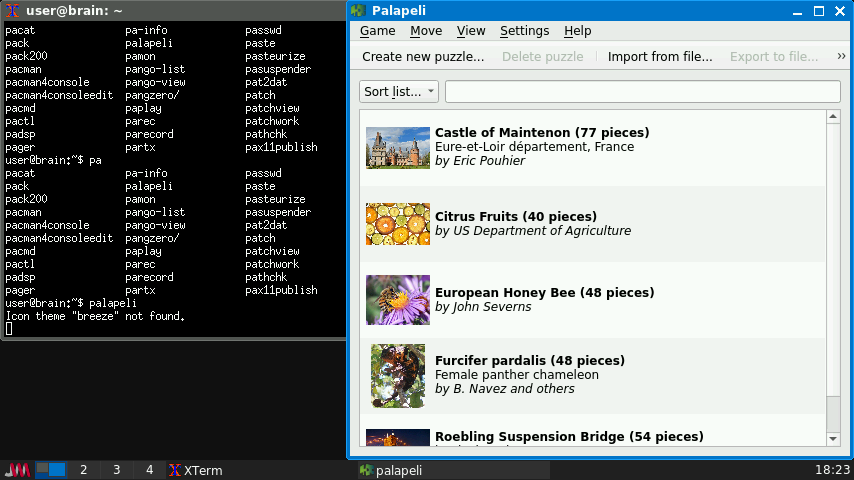
Task: Switch to workspace 3 in the pager
Action: (x=117, y=470)
